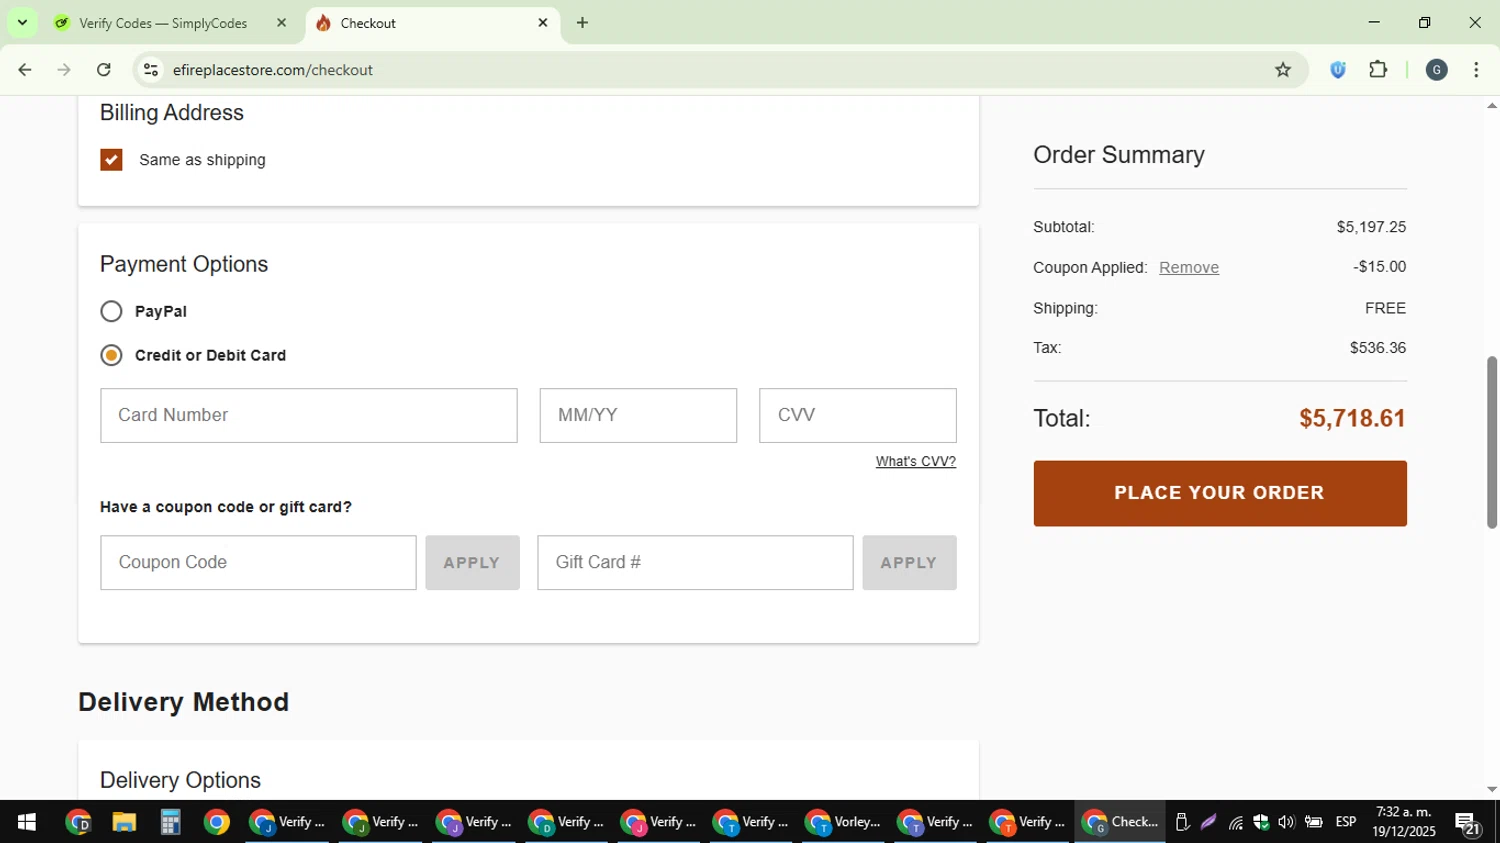Switch to Verify Codes — SimplyCodes tab
The width and height of the screenshot is (1500, 843).
tap(165, 23)
